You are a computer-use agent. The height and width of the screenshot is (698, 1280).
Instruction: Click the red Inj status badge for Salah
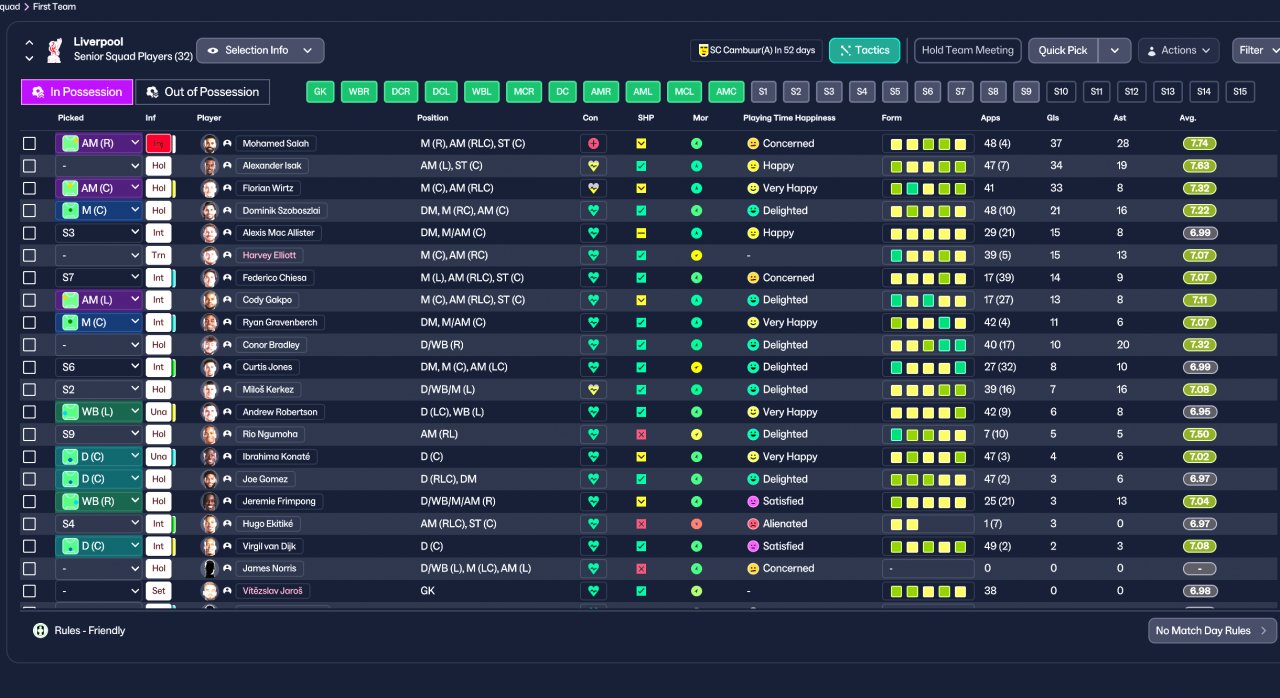point(158,144)
